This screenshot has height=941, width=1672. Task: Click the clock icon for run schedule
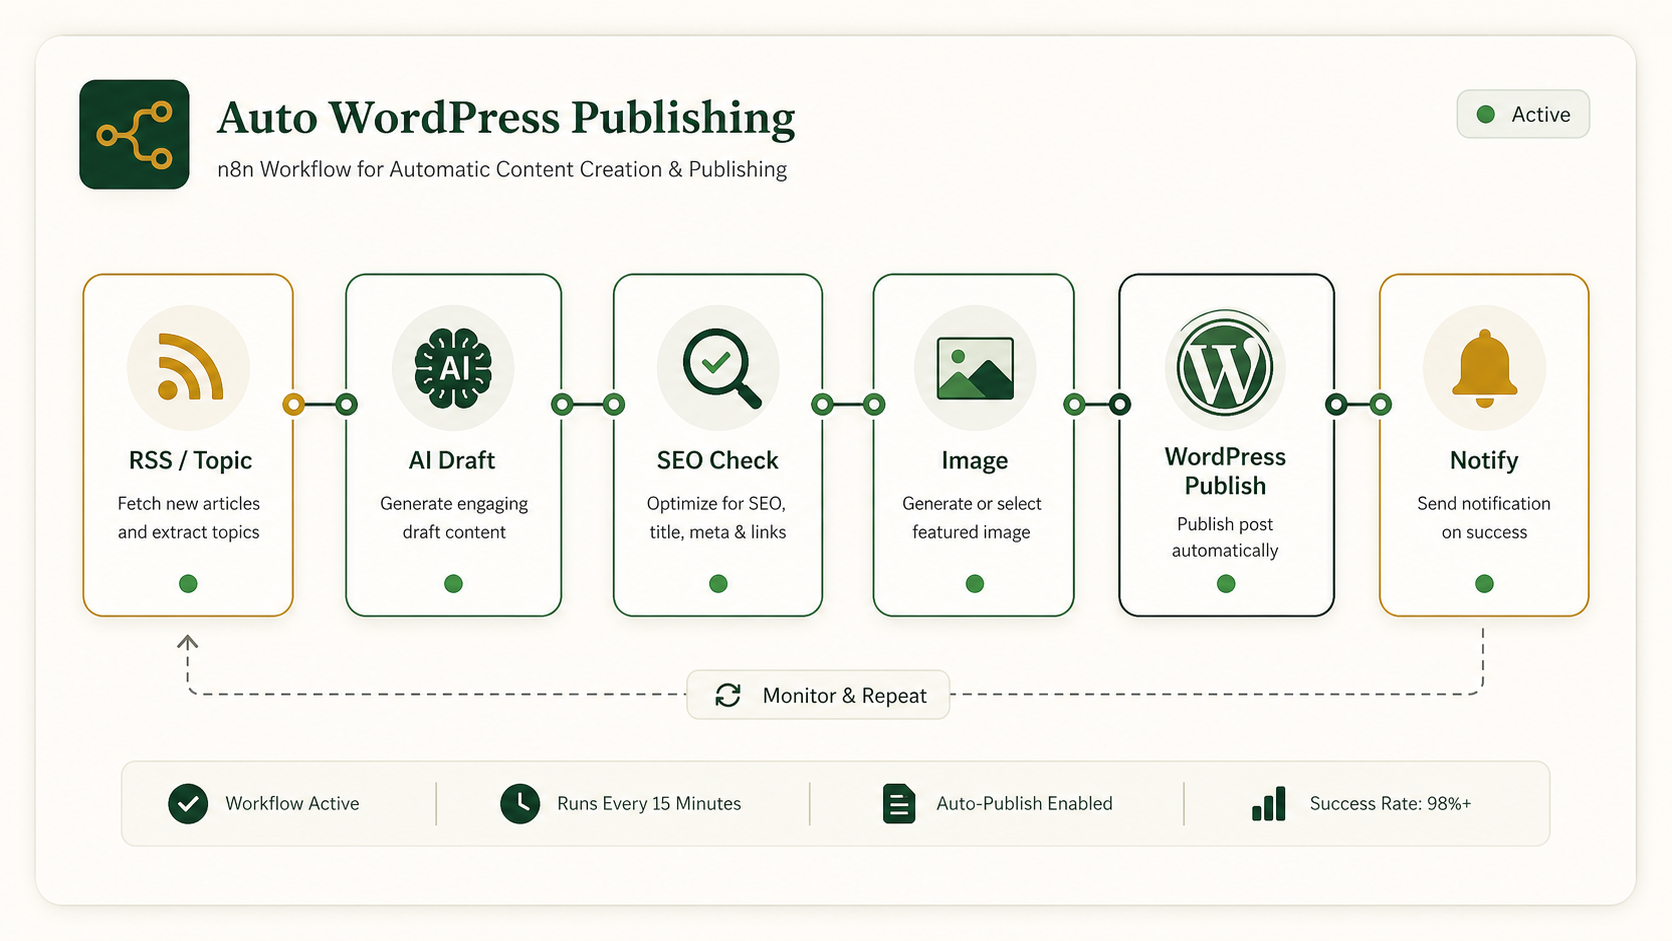(x=520, y=803)
